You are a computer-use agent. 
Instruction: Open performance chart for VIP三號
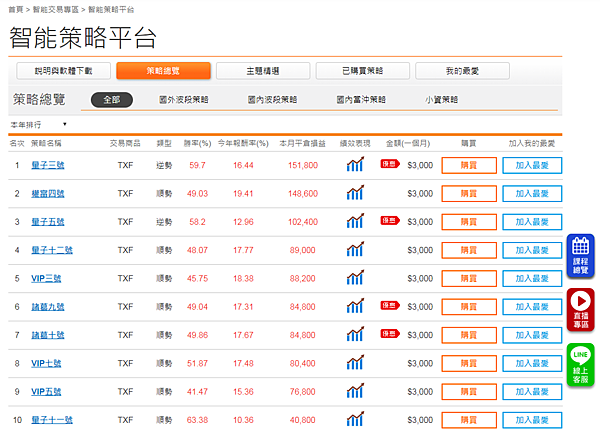click(355, 278)
